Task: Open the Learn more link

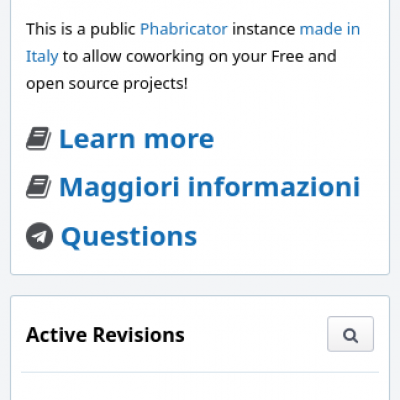Action: click(136, 139)
